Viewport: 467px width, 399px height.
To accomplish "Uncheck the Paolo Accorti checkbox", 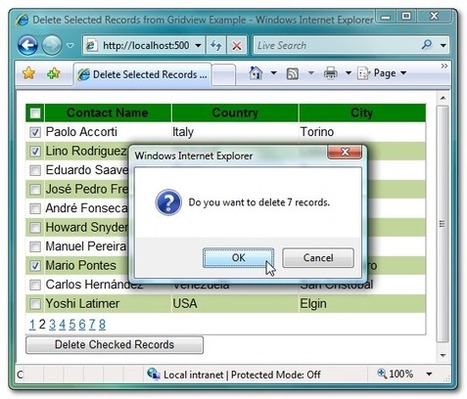I will [x=35, y=132].
